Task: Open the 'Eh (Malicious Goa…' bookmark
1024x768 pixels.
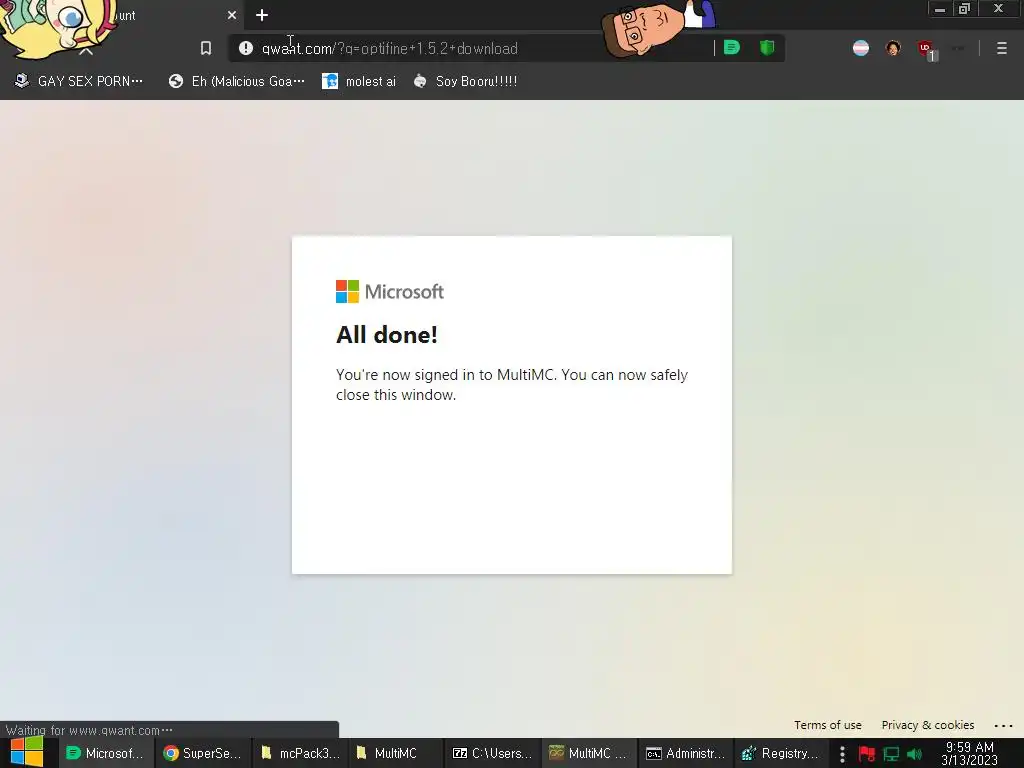Action: pyautogui.click(x=236, y=81)
